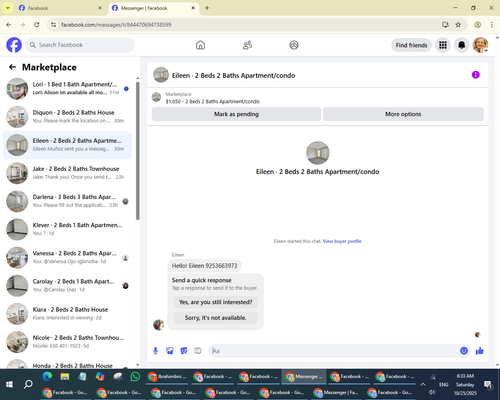This screenshot has width=500, height=400.
Task: Open the tab search dropdown arrow
Action: [x=7, y=8]
